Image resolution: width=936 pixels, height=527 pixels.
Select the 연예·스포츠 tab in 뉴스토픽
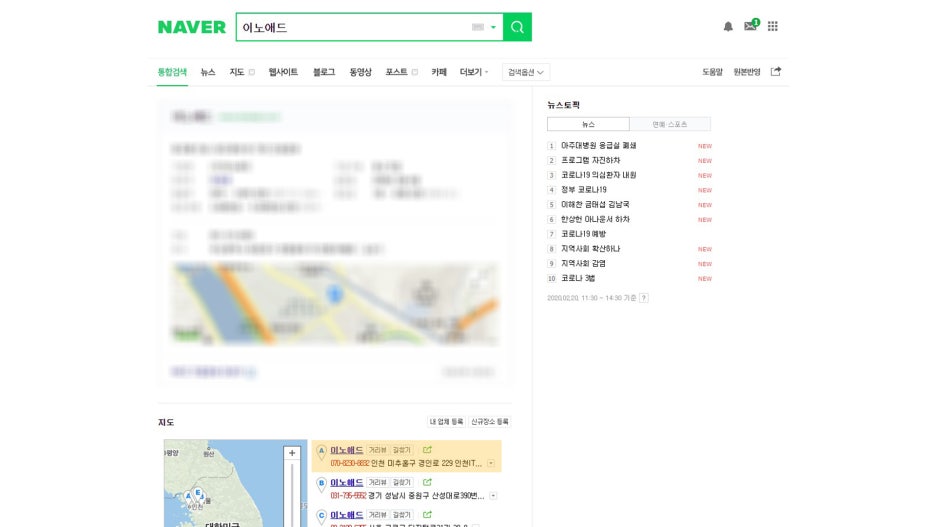pos(670,124)
